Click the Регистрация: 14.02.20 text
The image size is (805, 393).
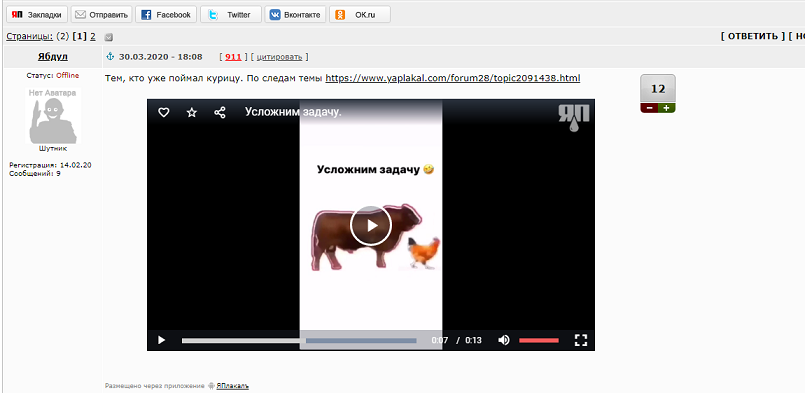pos(50,165)
